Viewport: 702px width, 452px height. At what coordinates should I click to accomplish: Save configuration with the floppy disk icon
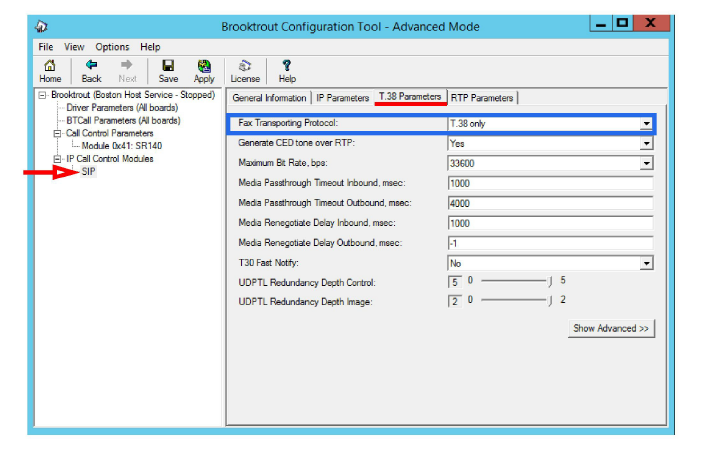pos(168,71)
